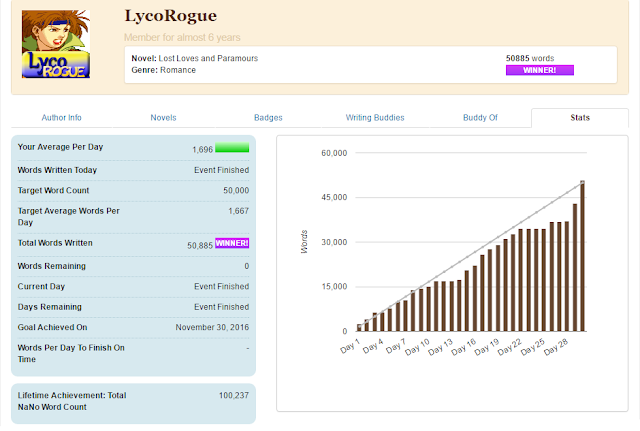Click the '15,000' y-axis label

click(x=334, y=287)
